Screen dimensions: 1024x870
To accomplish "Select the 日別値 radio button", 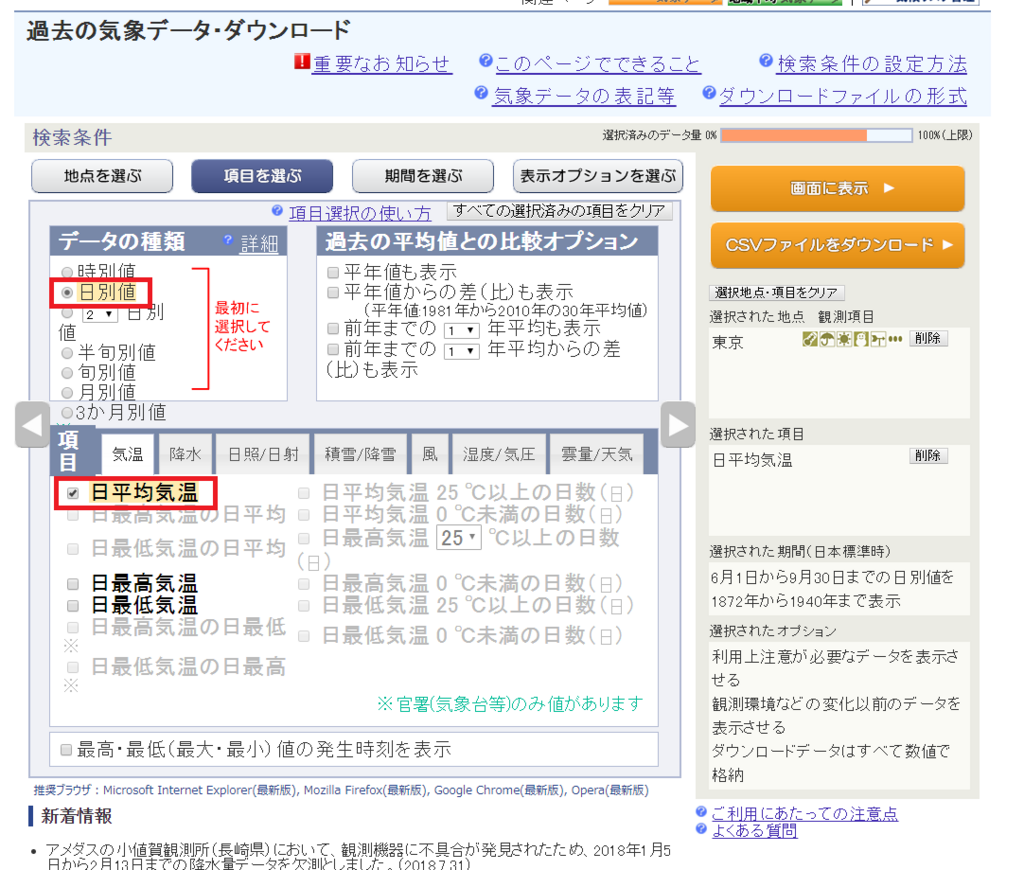I will (67, 293).
